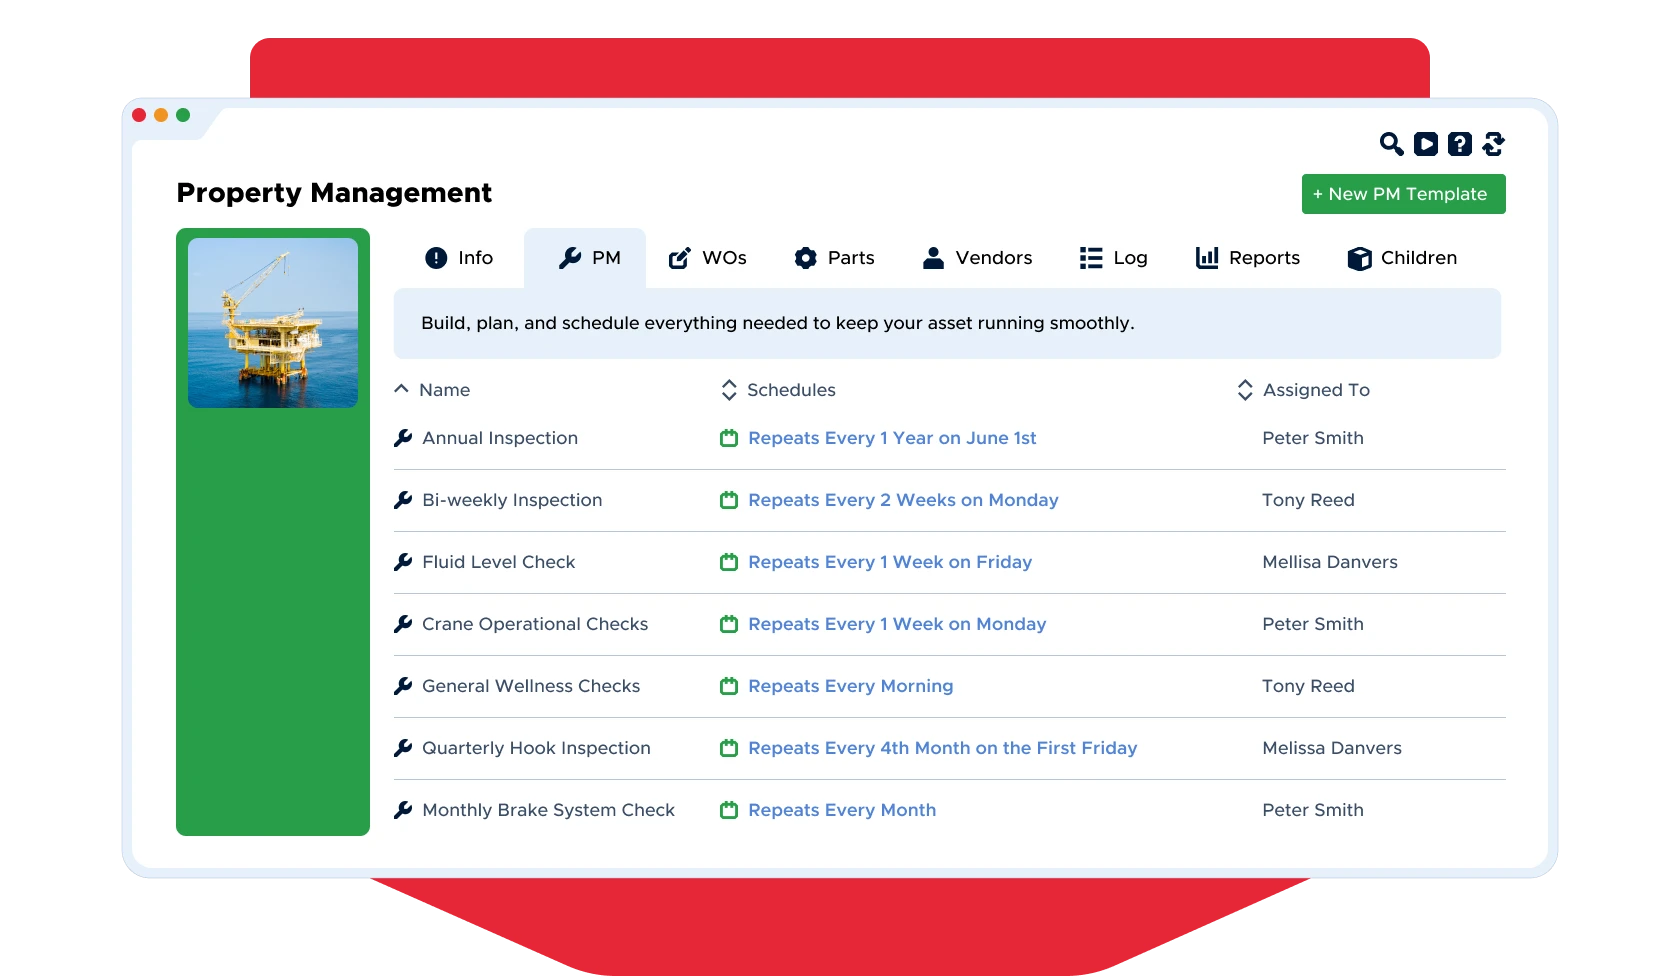Click the refresh sync icon

1494,144
